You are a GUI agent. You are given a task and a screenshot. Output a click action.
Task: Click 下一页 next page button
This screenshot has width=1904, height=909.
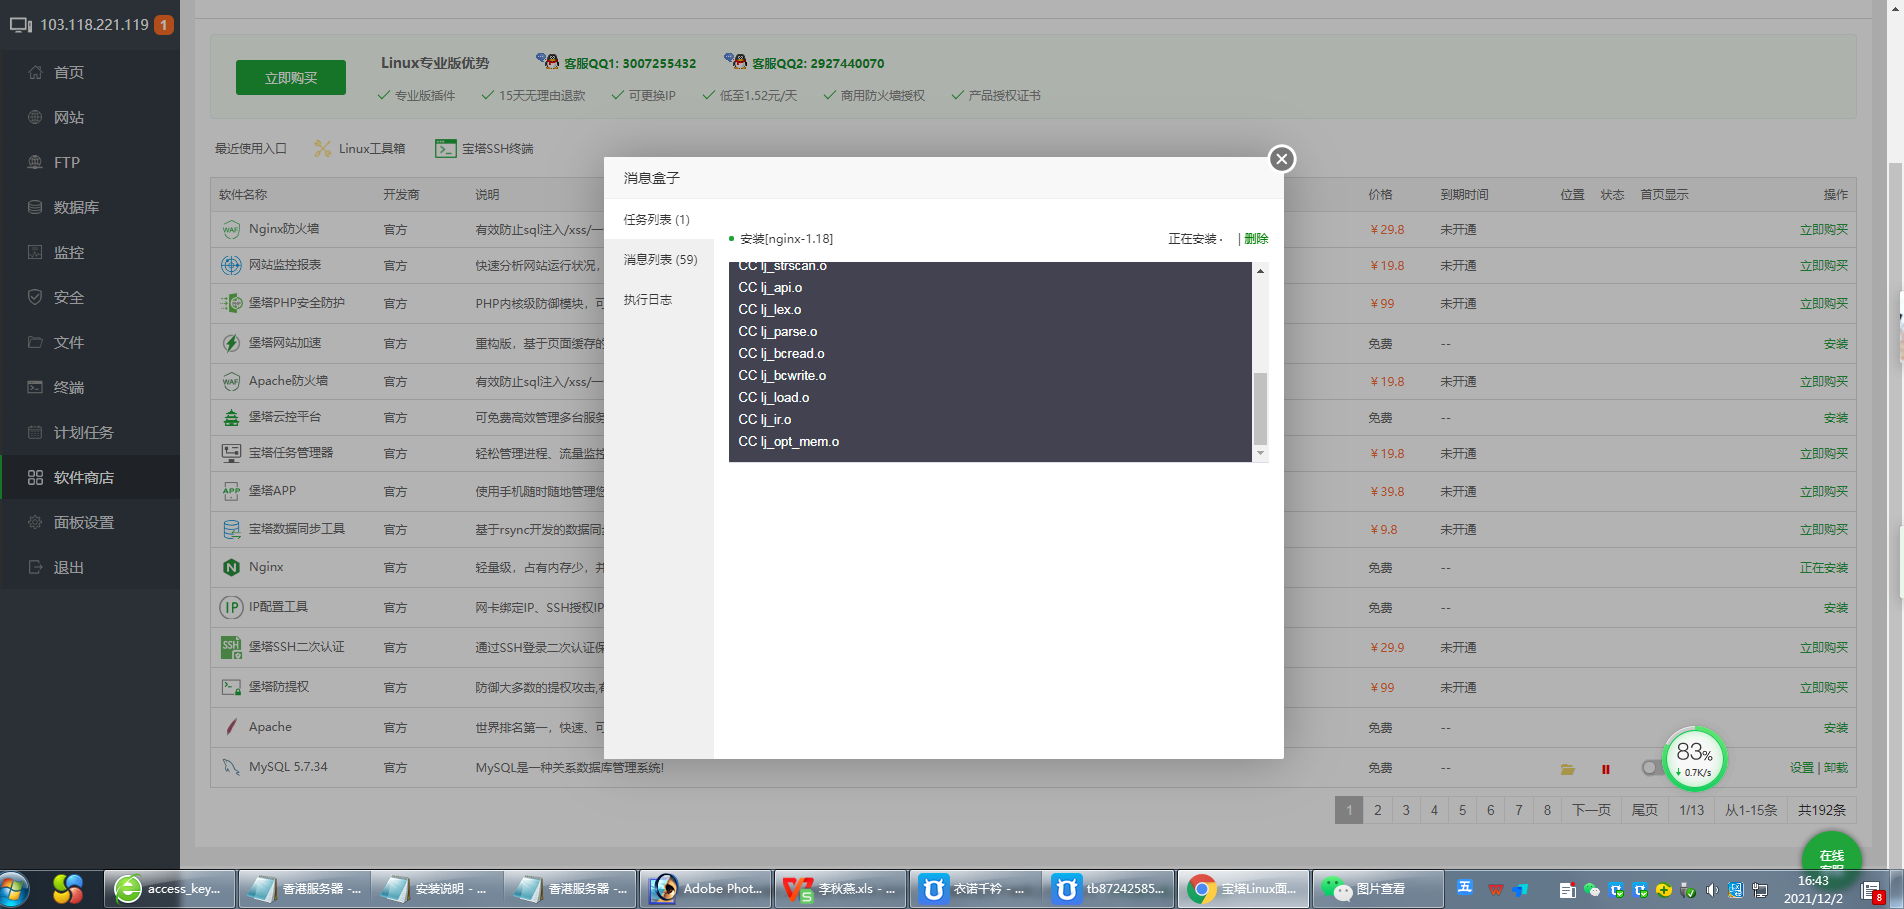(x=1591, y=810)
